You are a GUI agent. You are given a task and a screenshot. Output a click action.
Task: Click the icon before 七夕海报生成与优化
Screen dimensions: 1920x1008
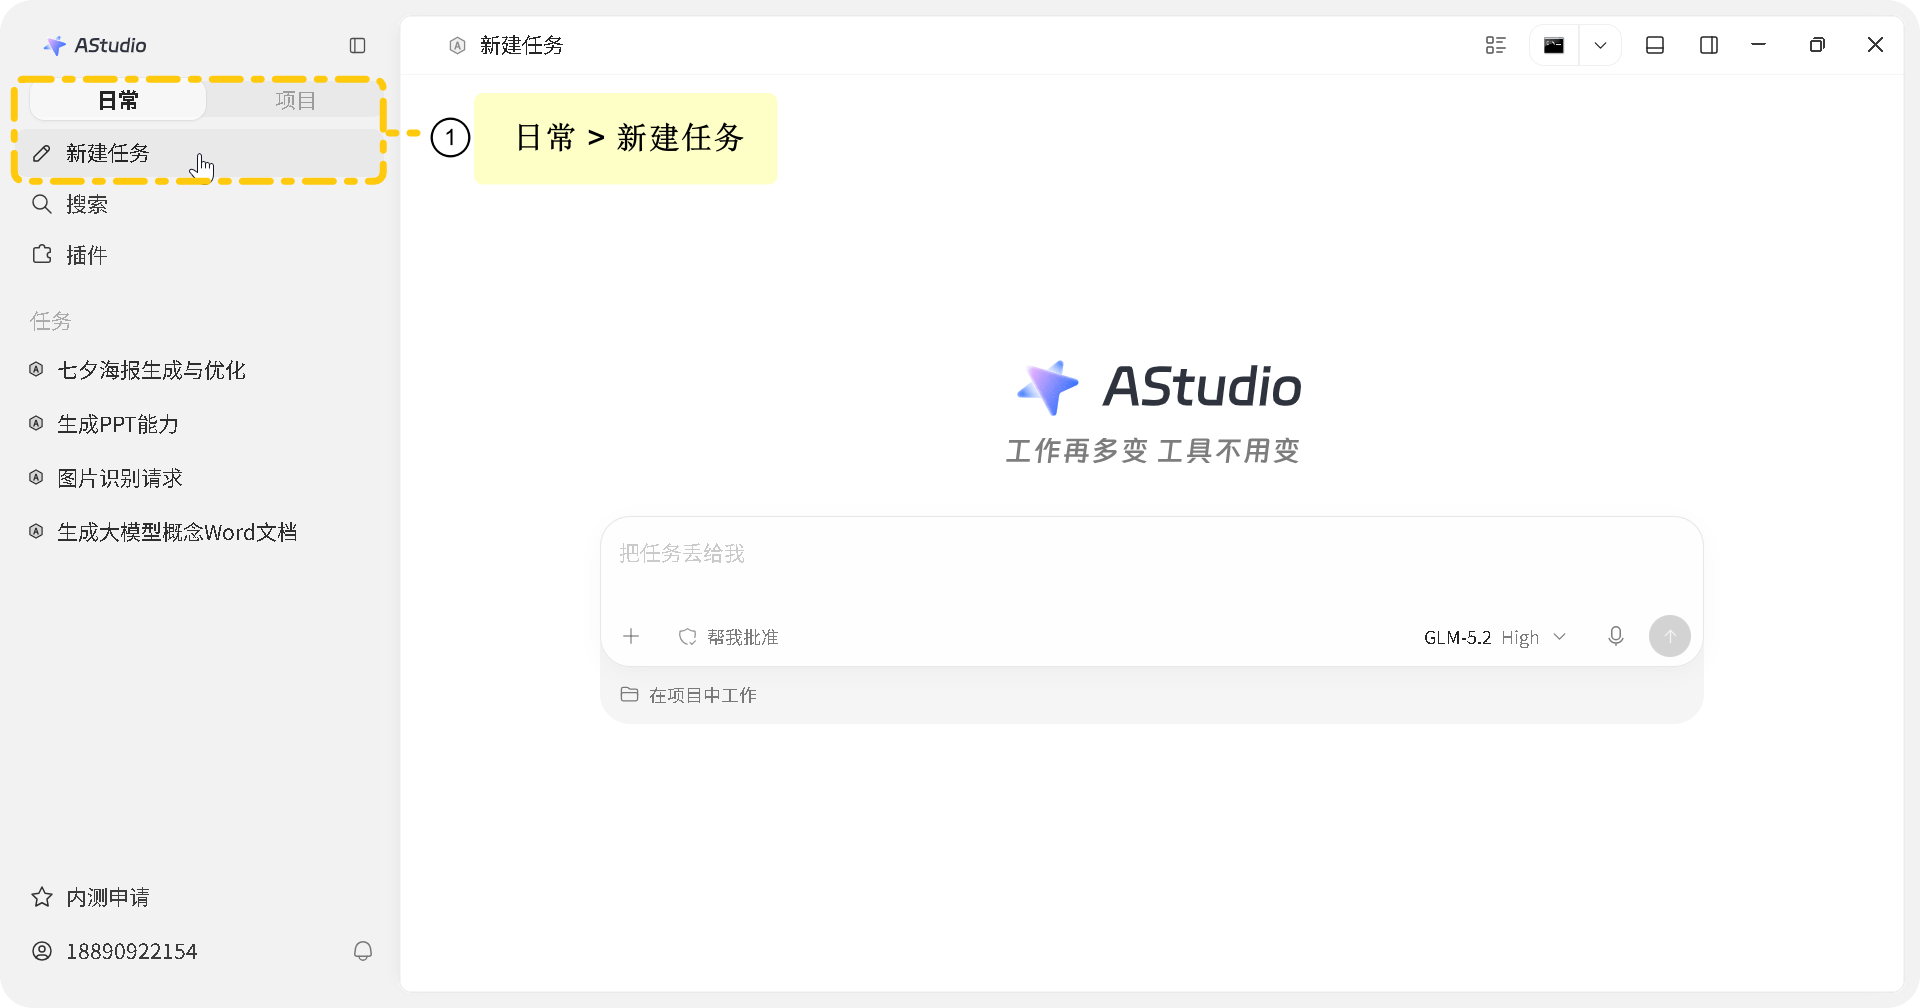(36, 370)
